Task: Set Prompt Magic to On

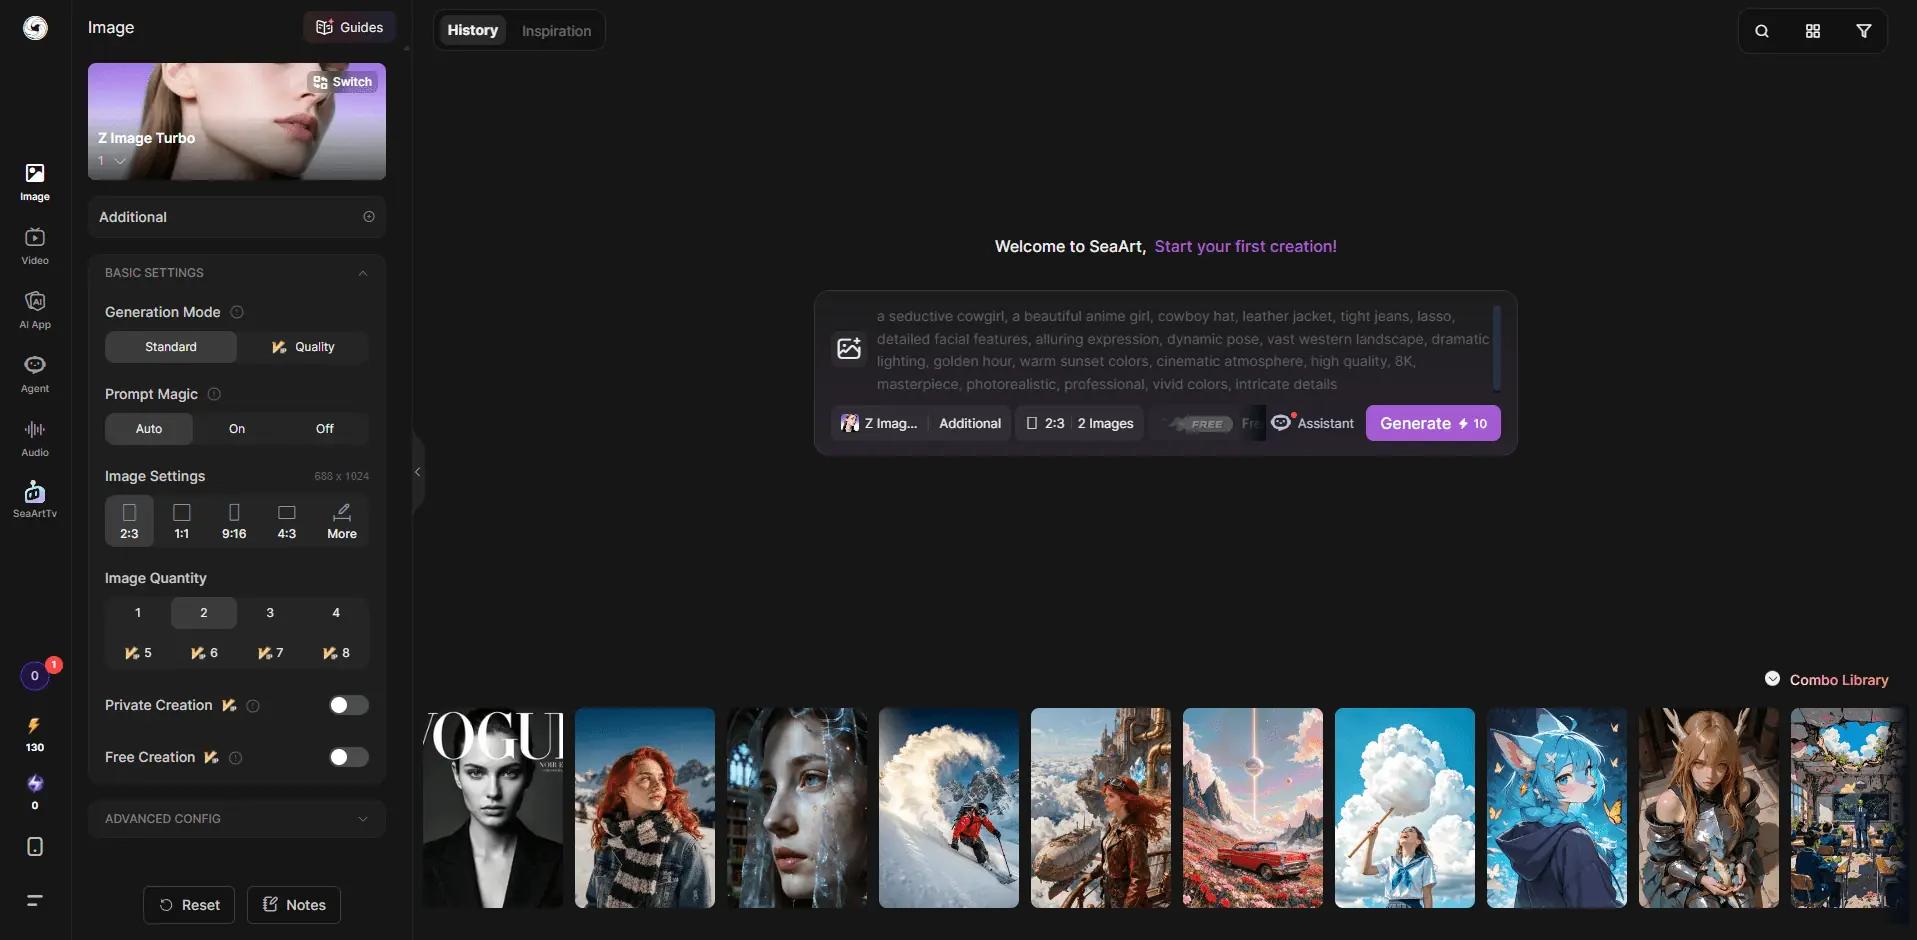Action: tap(237, 429)
